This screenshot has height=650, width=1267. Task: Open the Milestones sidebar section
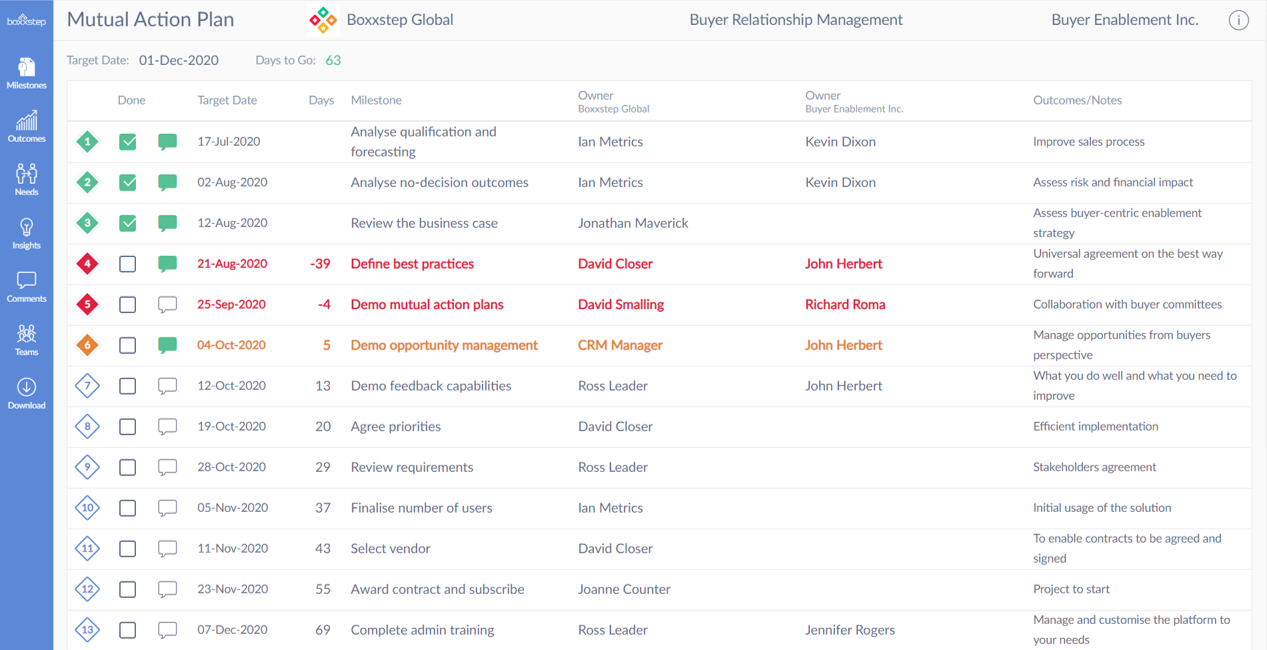pos(26,73)
